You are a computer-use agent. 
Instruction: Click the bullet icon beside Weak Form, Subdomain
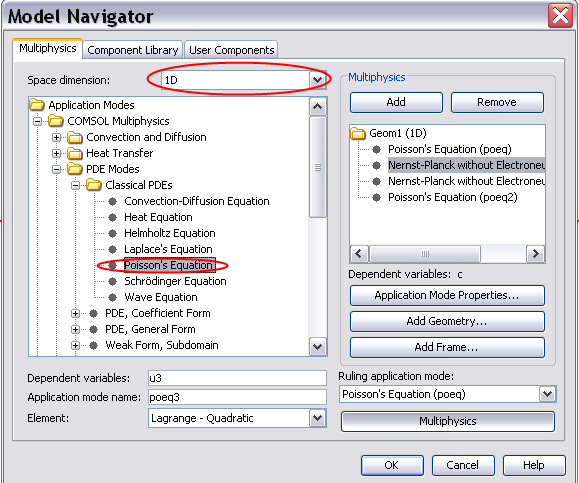(94, 345)
